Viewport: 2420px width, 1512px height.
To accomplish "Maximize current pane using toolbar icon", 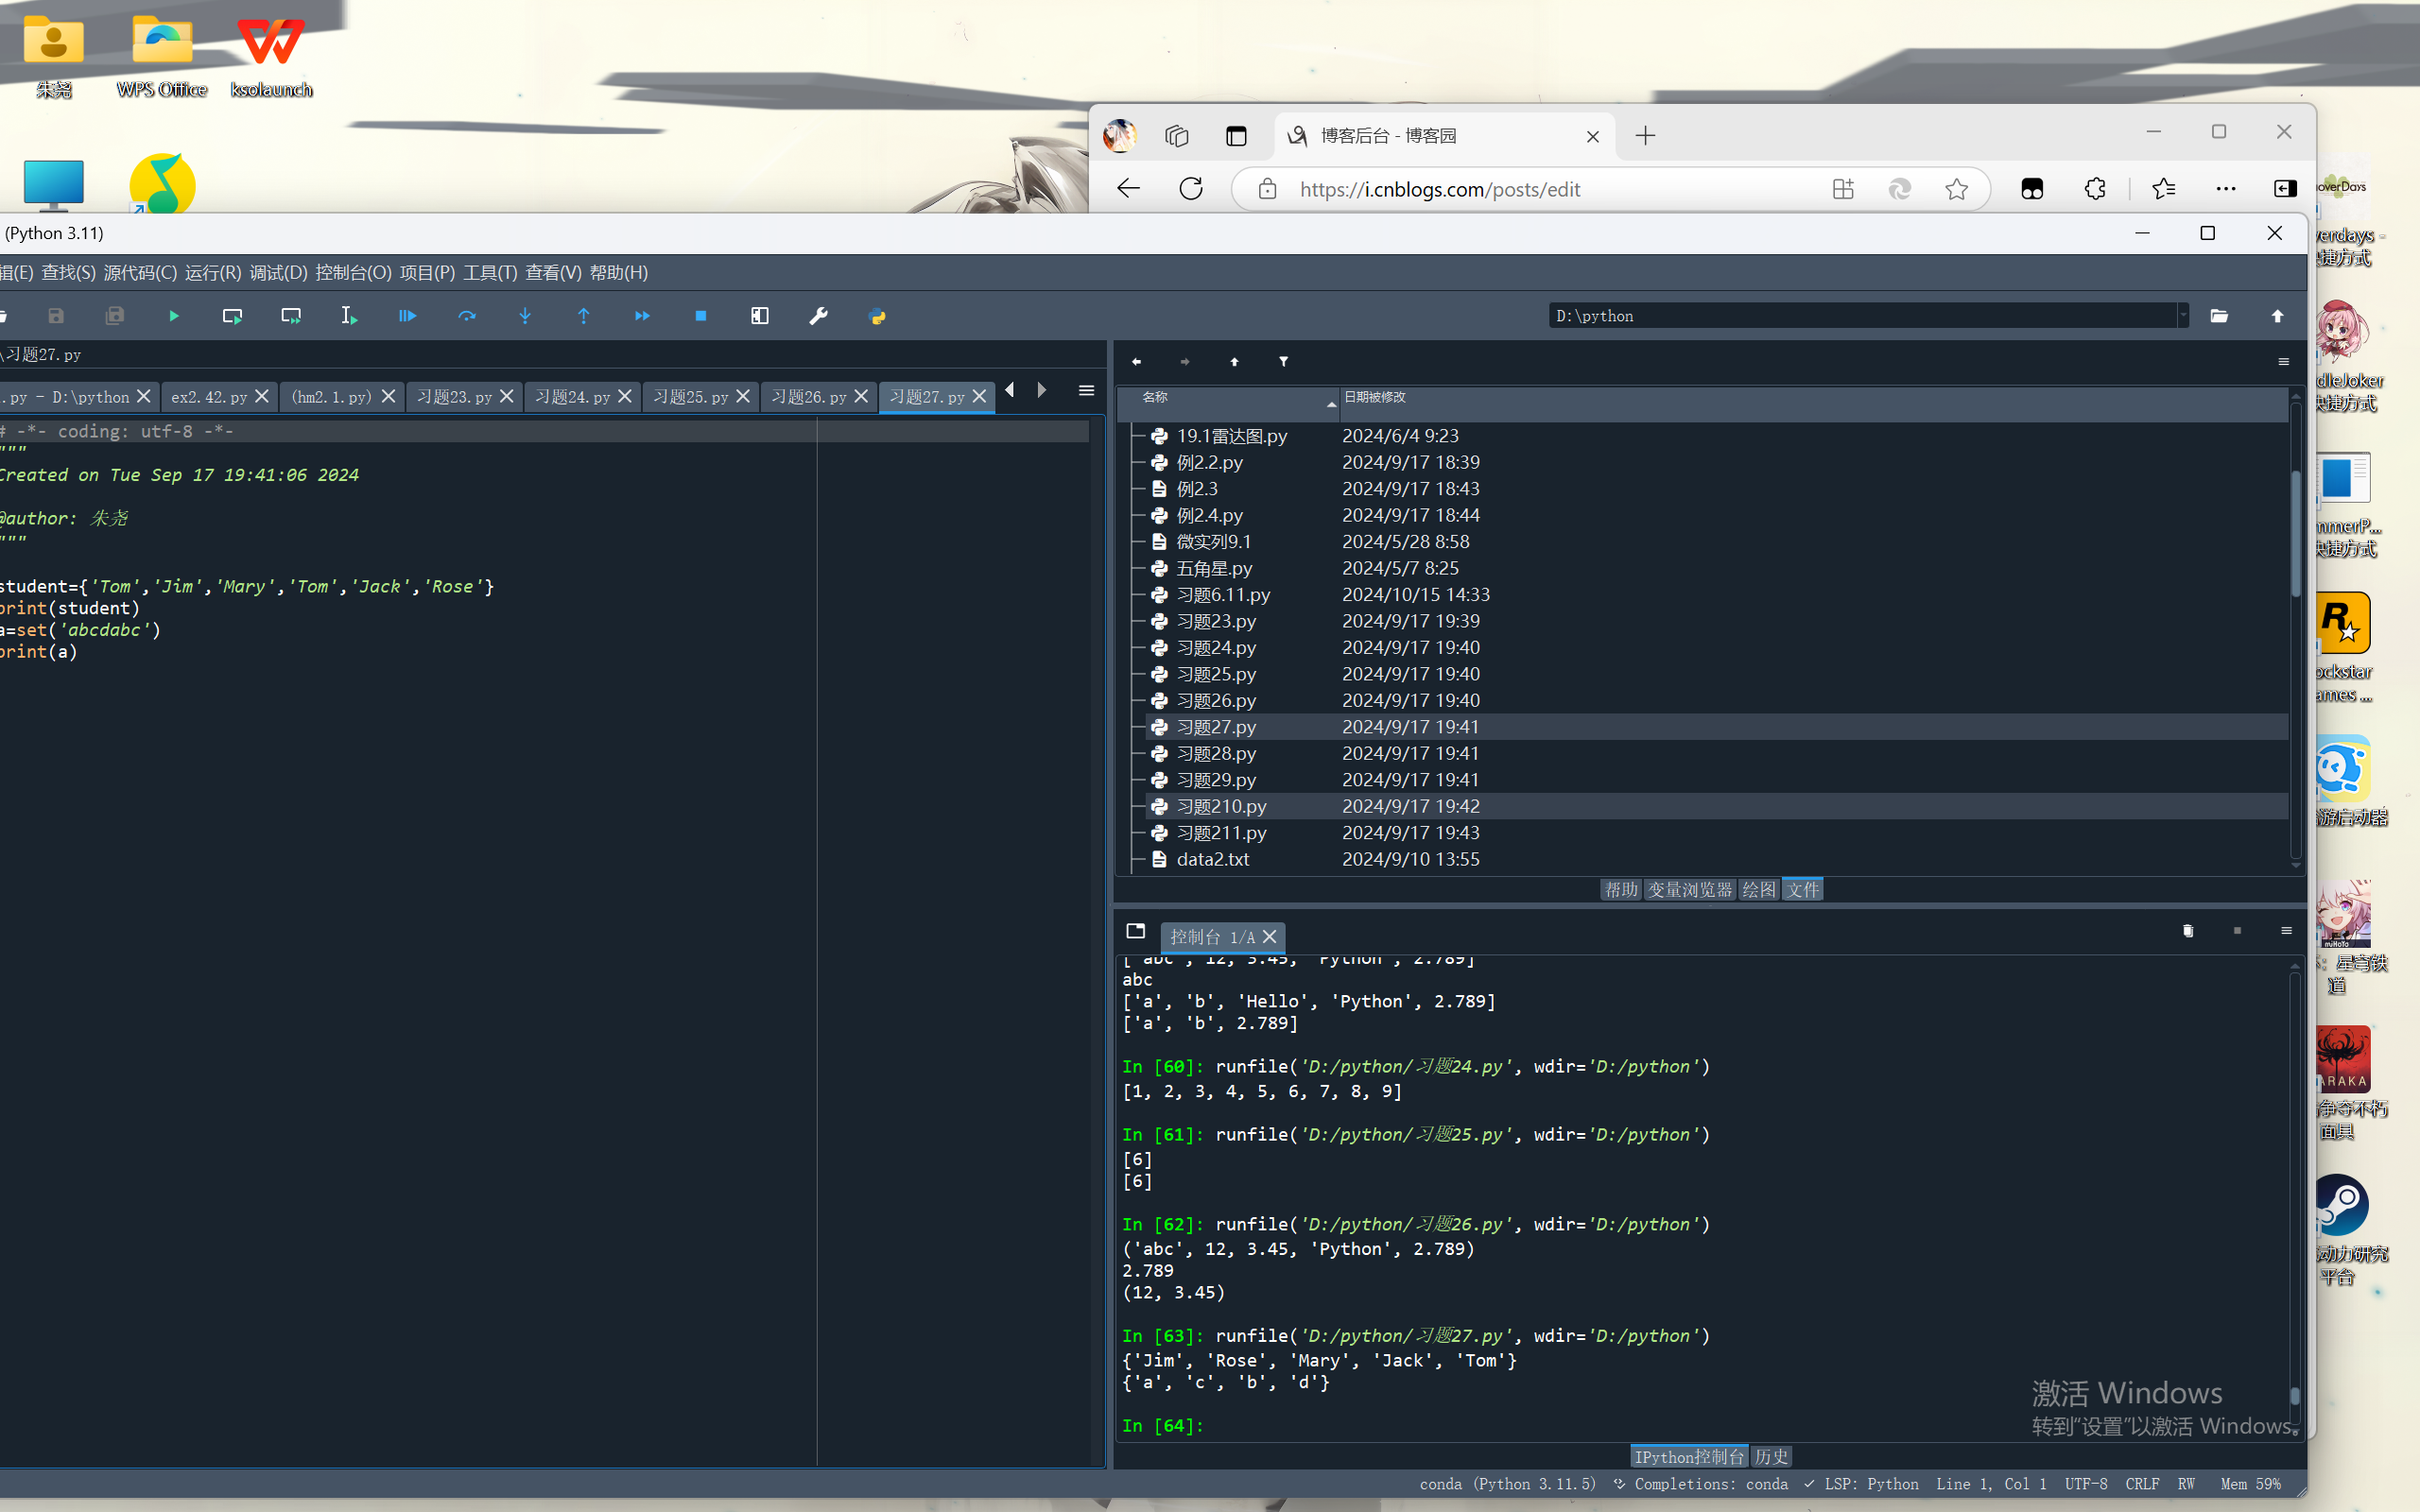I will click(x=760, y=316).
